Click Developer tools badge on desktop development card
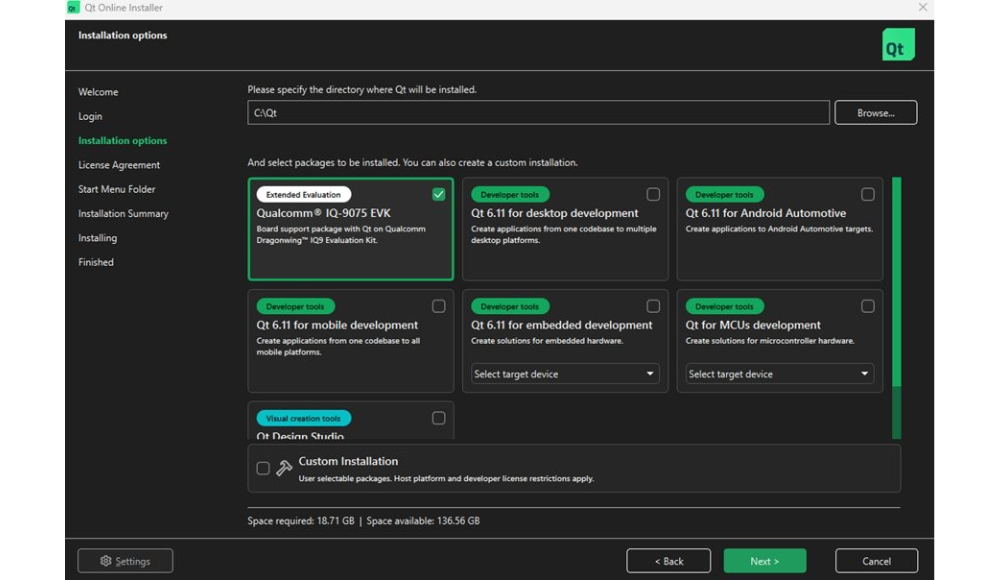The width and height of the screenshot is (1000, 580). click(x=510, y=195)
